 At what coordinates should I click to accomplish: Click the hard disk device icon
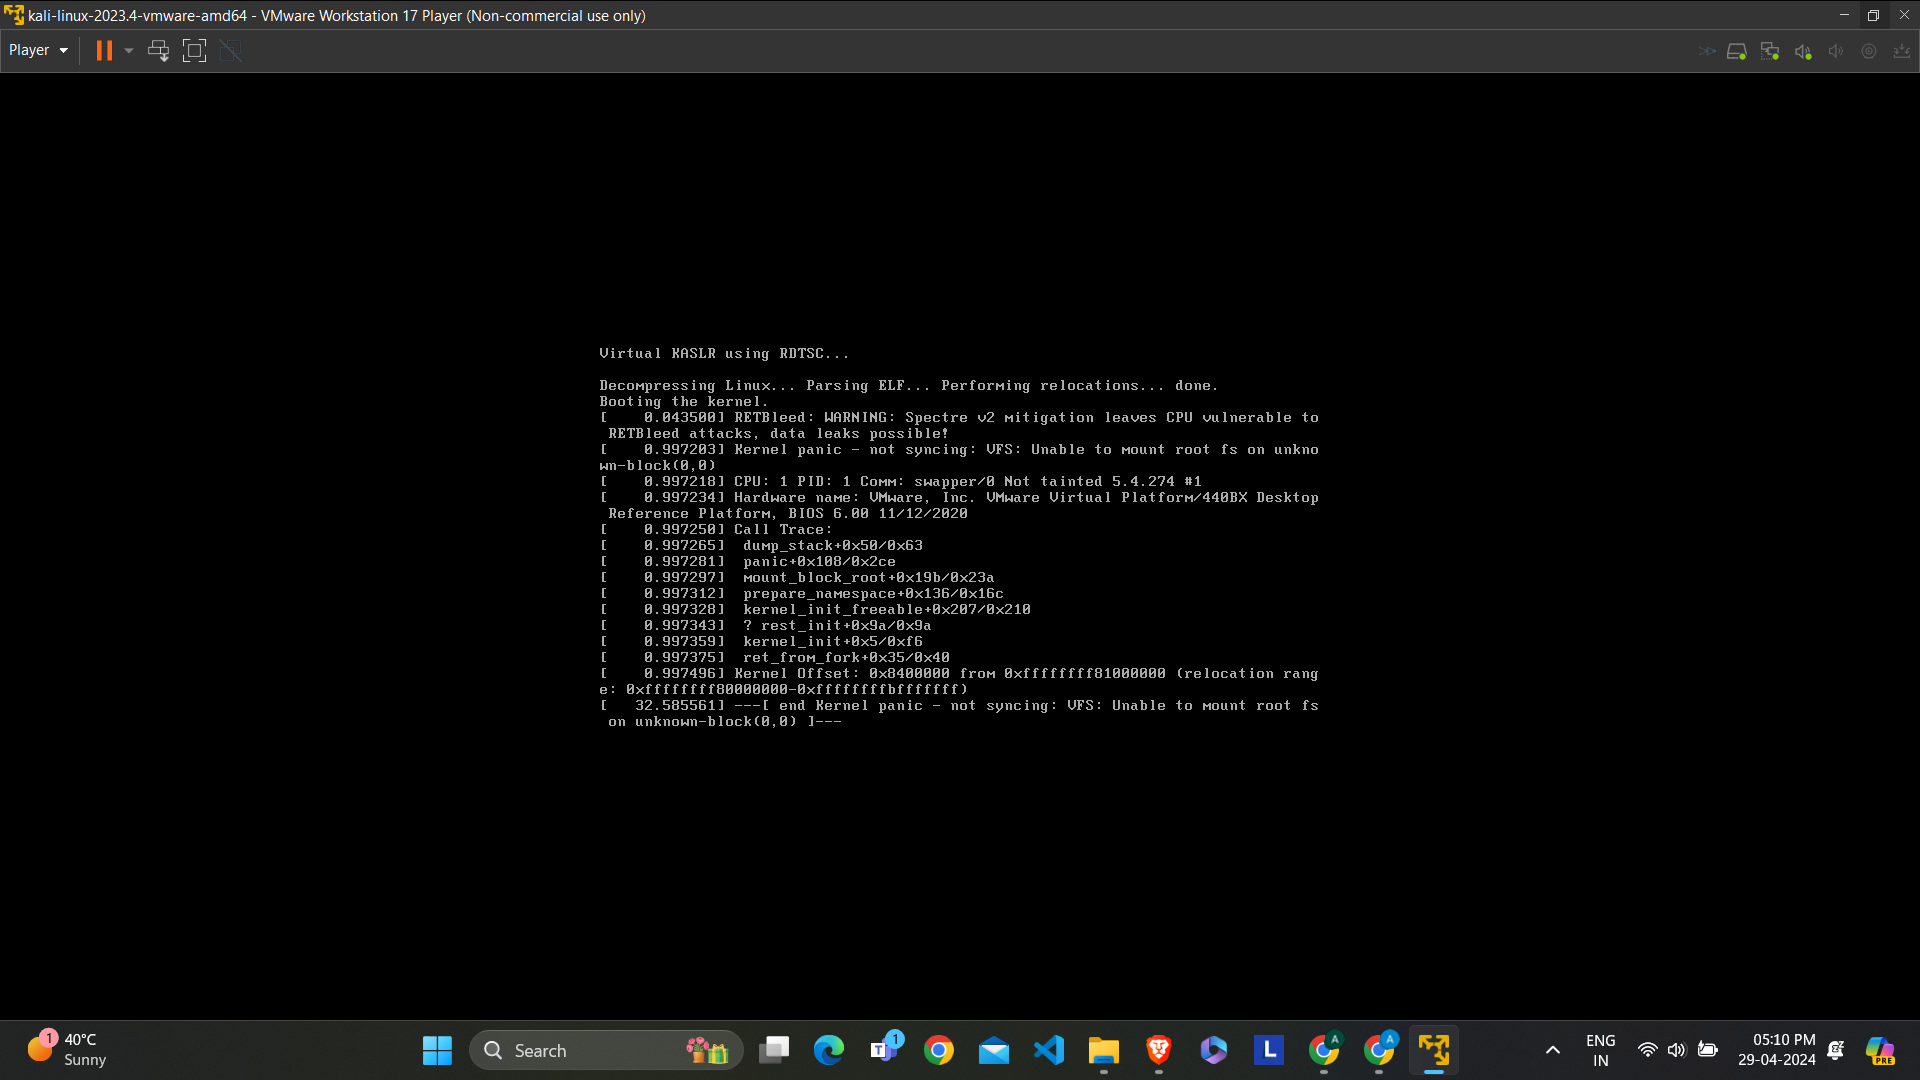click(1737, 51)
